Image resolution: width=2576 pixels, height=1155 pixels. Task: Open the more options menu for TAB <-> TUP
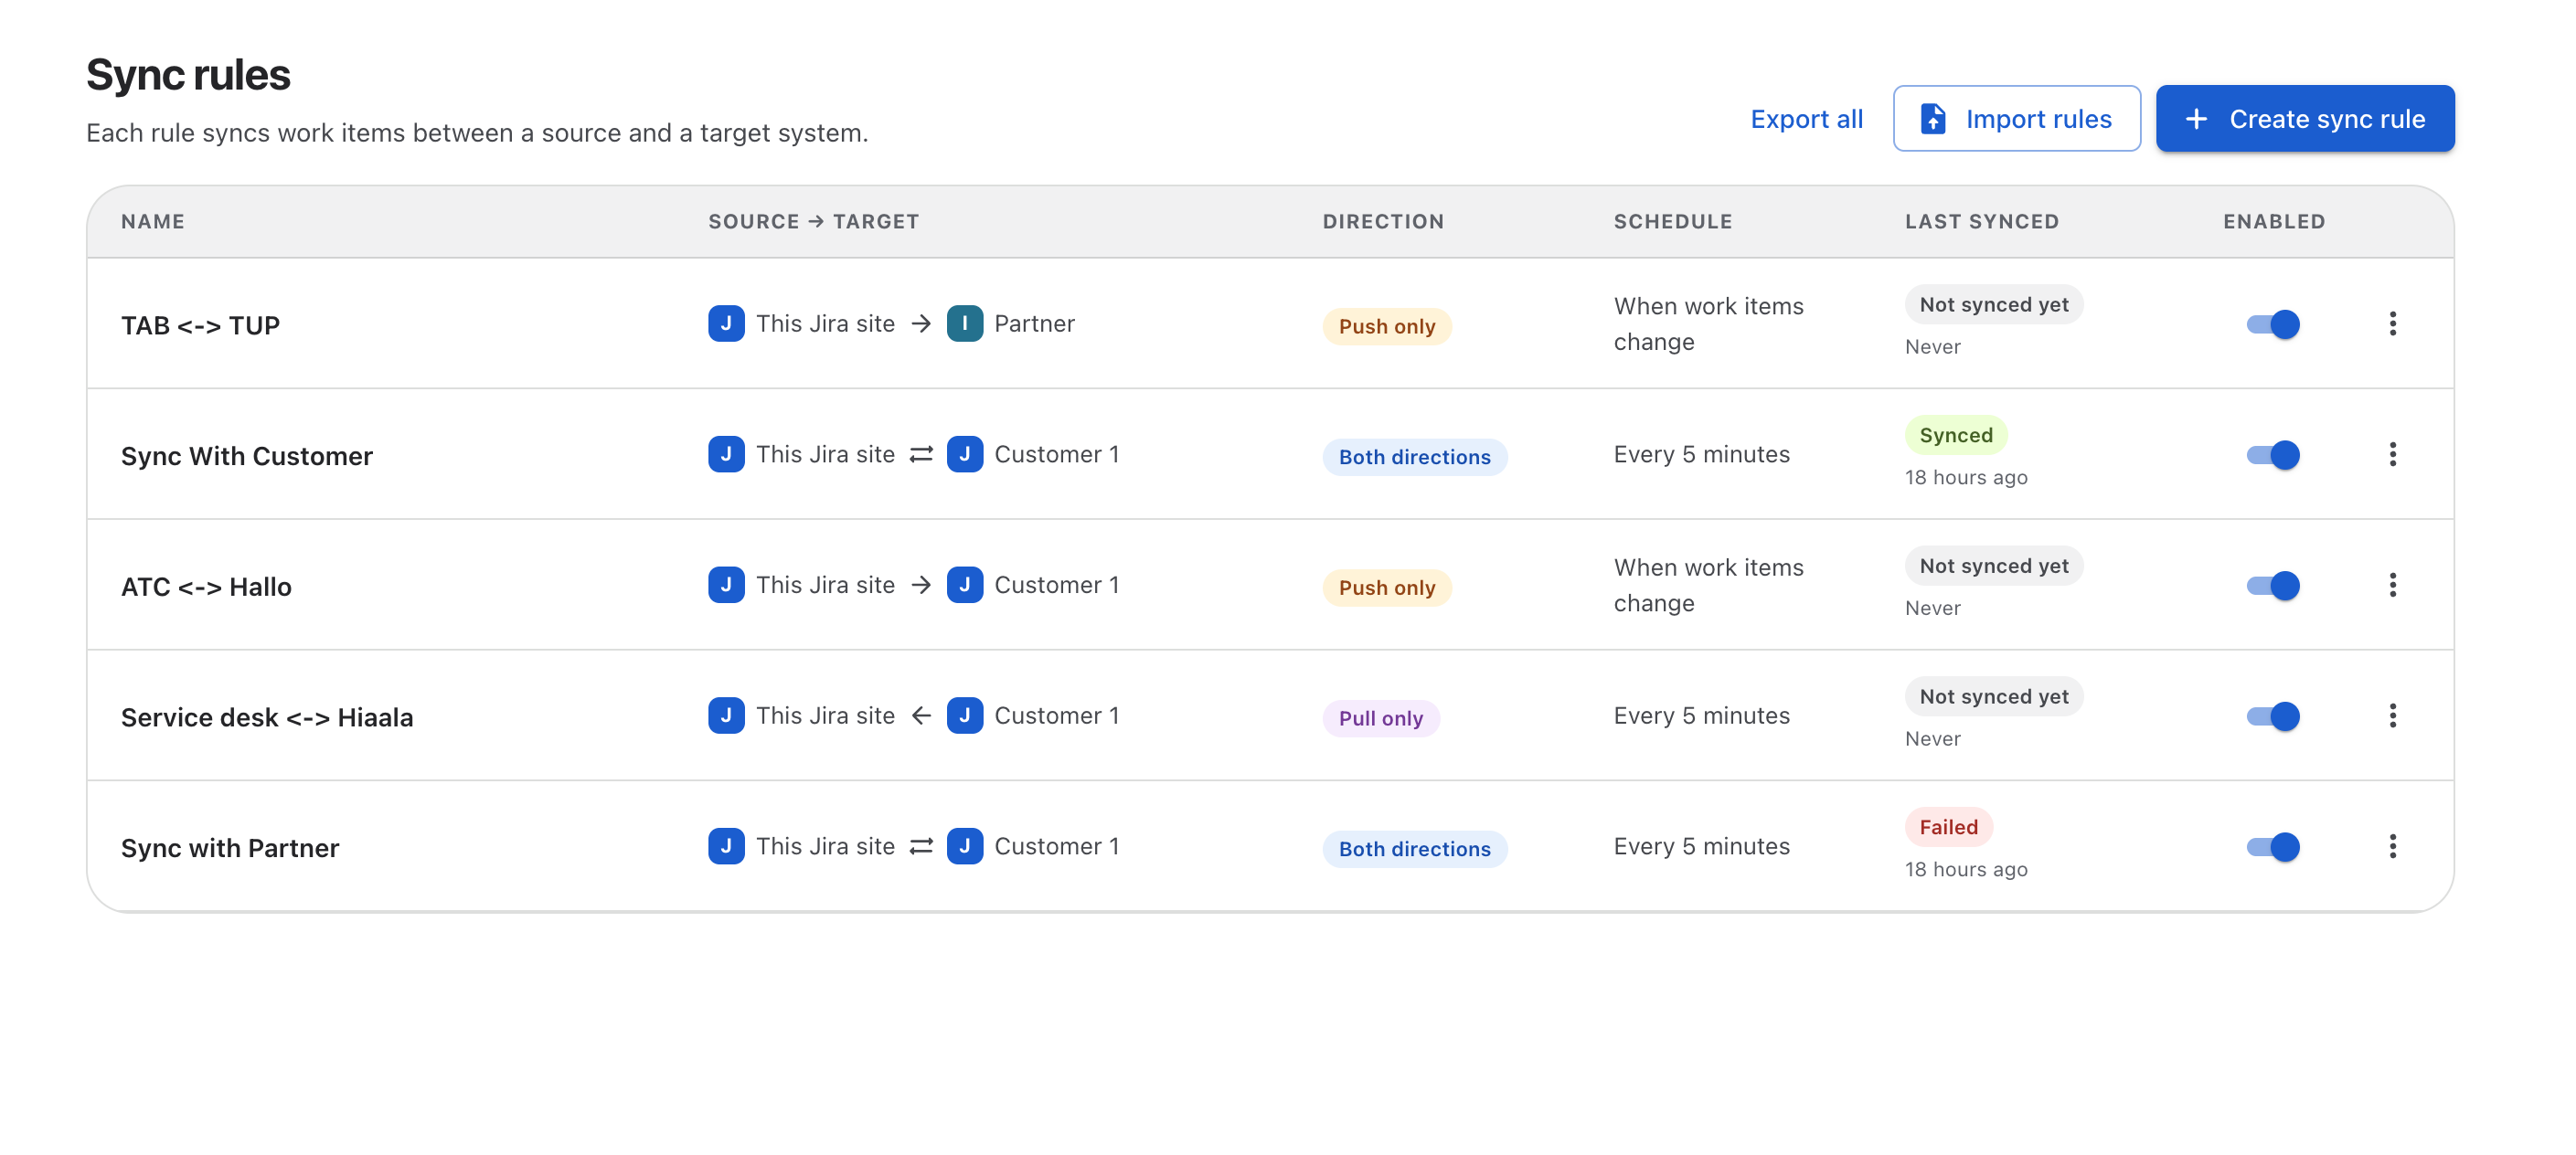coord(2392,323)
